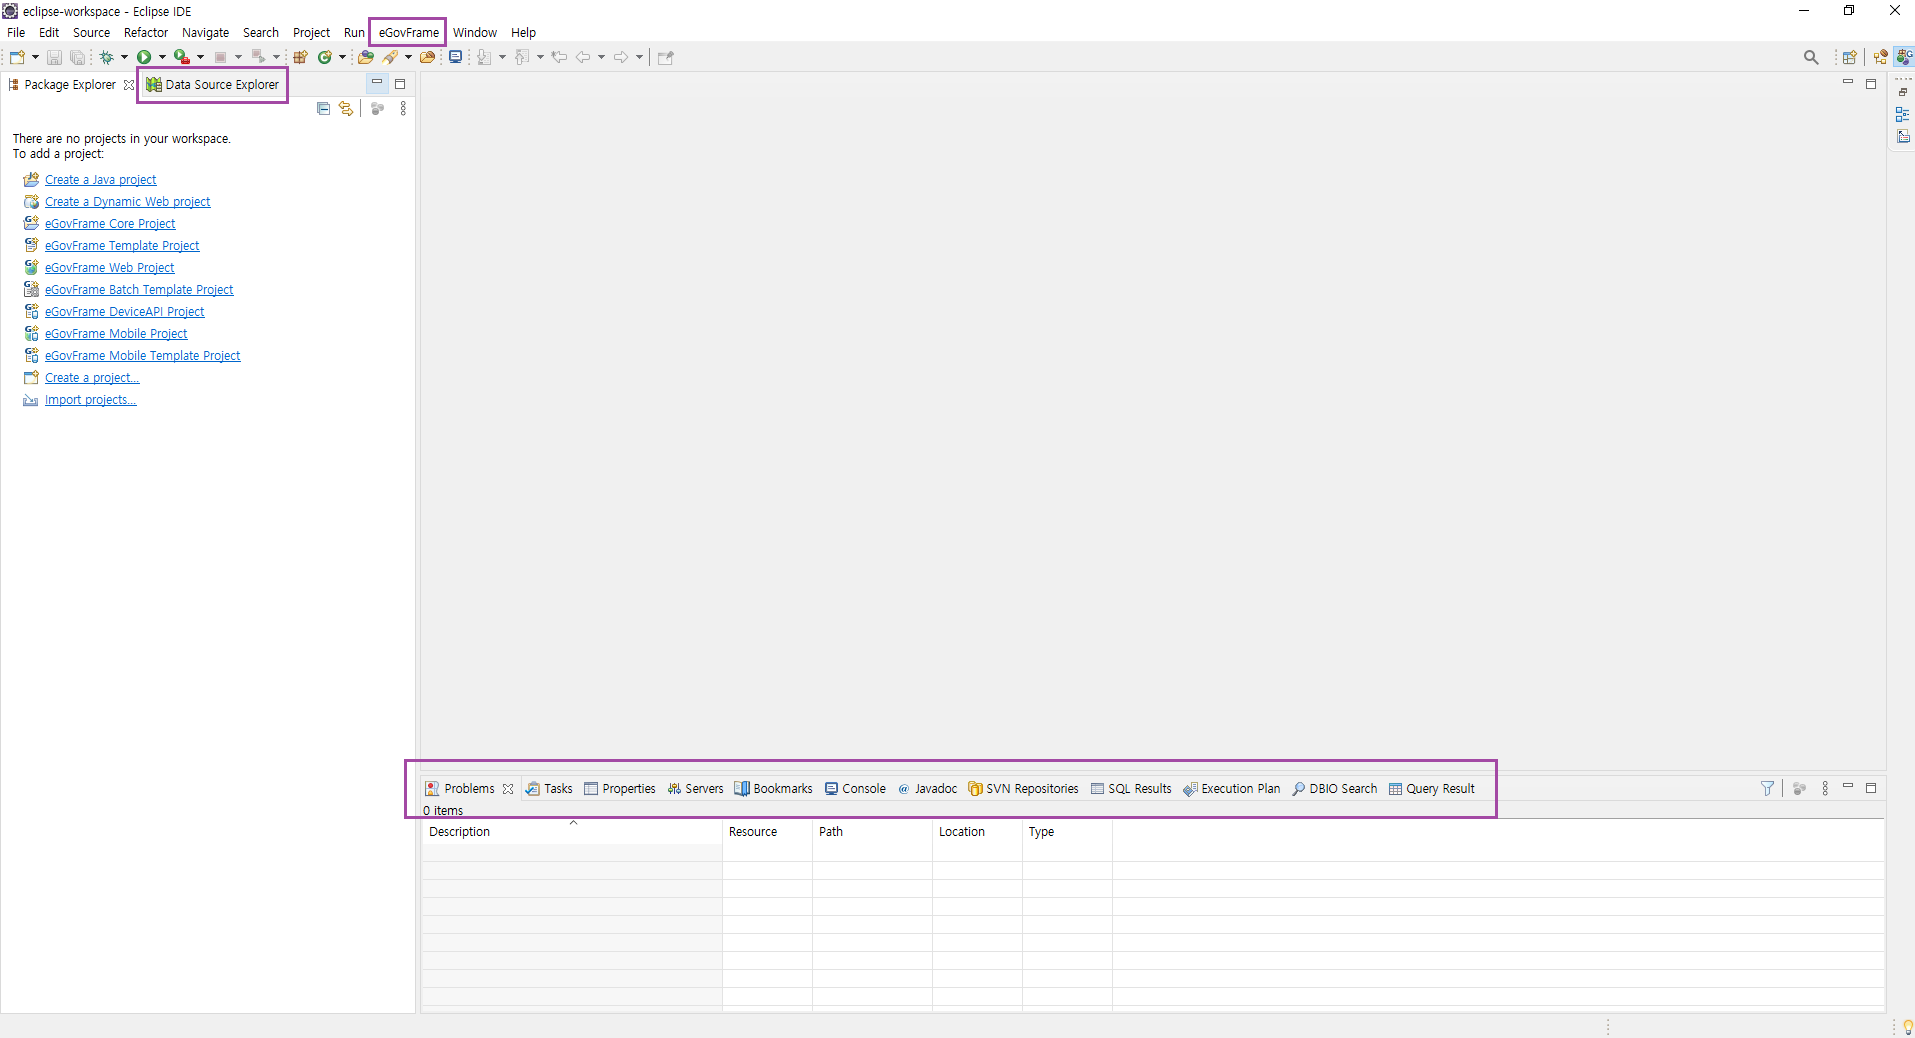Toggle Link with Editor in Package Explorer
The height and width of the screenshot is (1038, 1915).
click(x=346, y=108)
